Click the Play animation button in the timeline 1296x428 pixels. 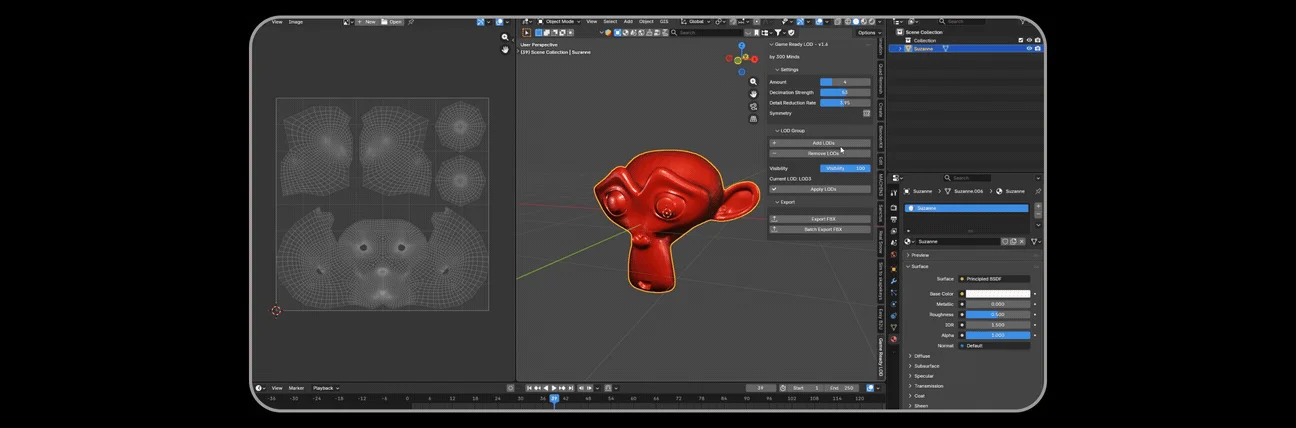(554, 387)
